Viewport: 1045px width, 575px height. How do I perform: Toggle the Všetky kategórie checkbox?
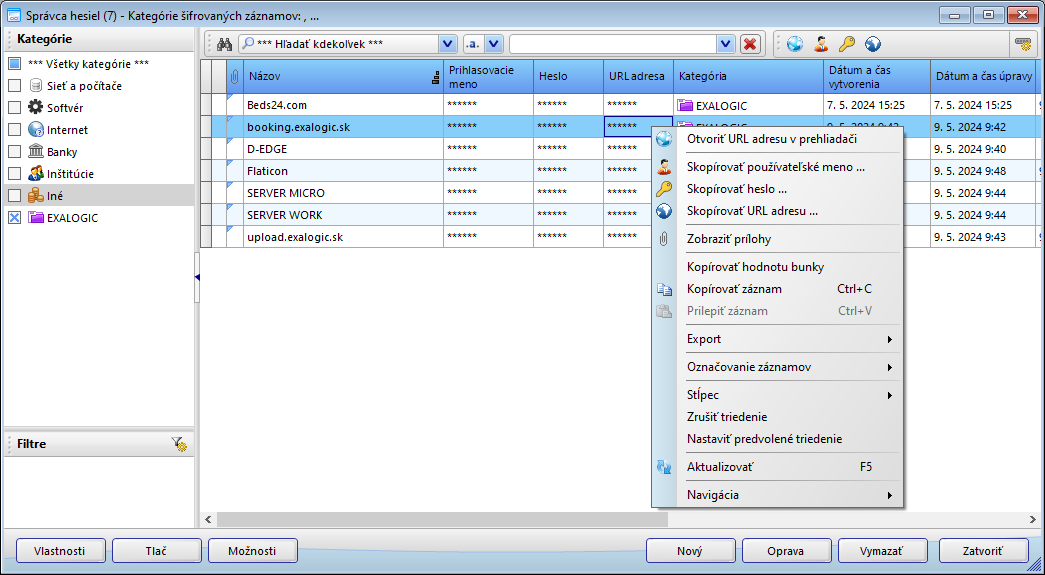point(15,64)
